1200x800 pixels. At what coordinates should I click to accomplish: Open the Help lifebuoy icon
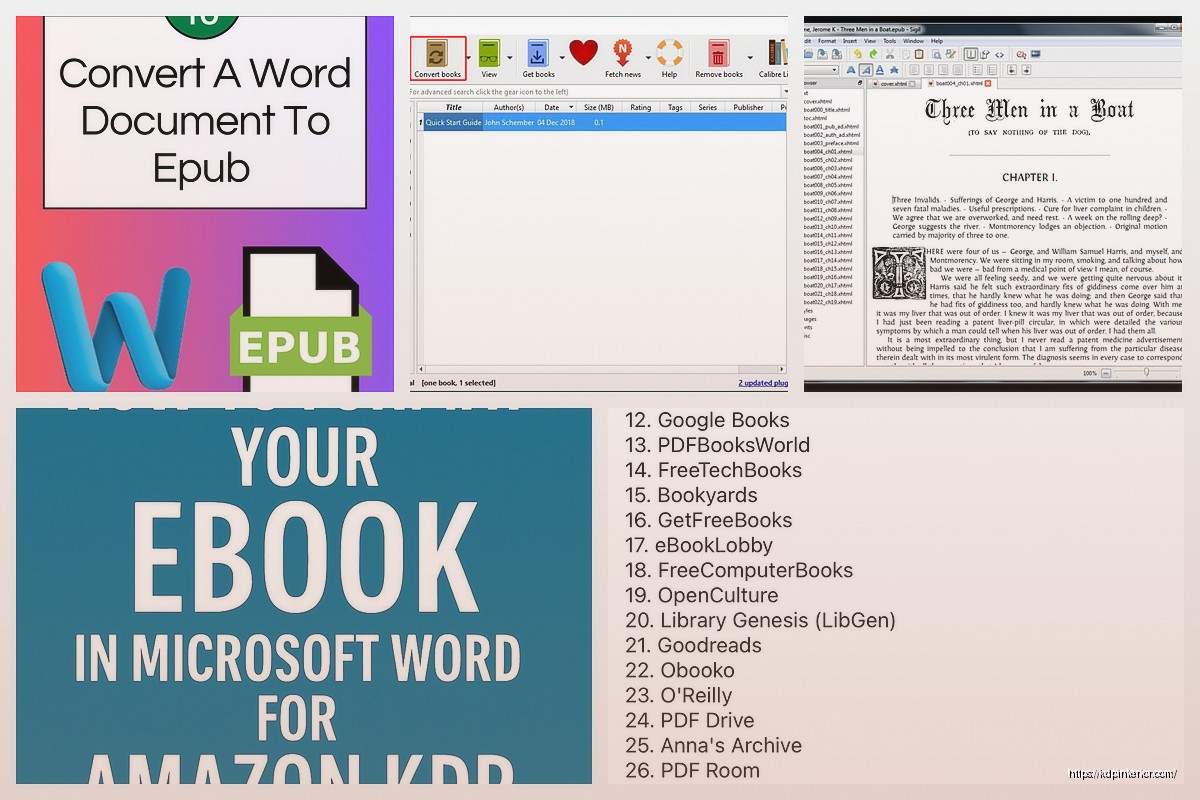(669, 57)
